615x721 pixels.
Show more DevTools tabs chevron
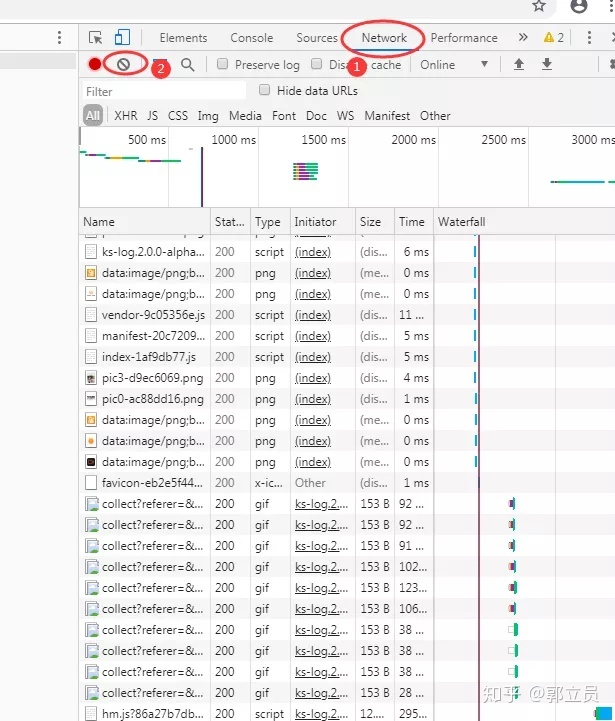pos(523,37)
